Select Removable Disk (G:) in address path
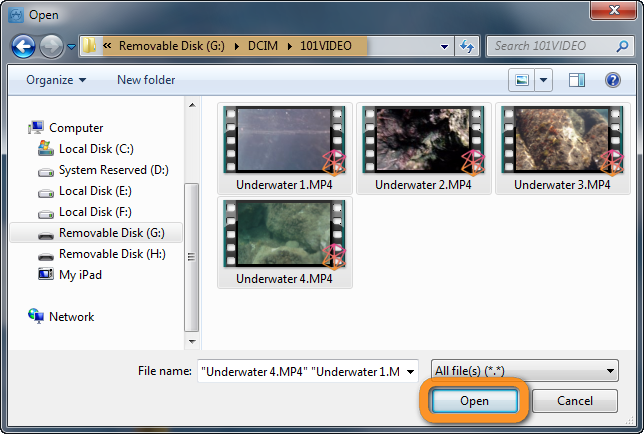 (172, 46)
